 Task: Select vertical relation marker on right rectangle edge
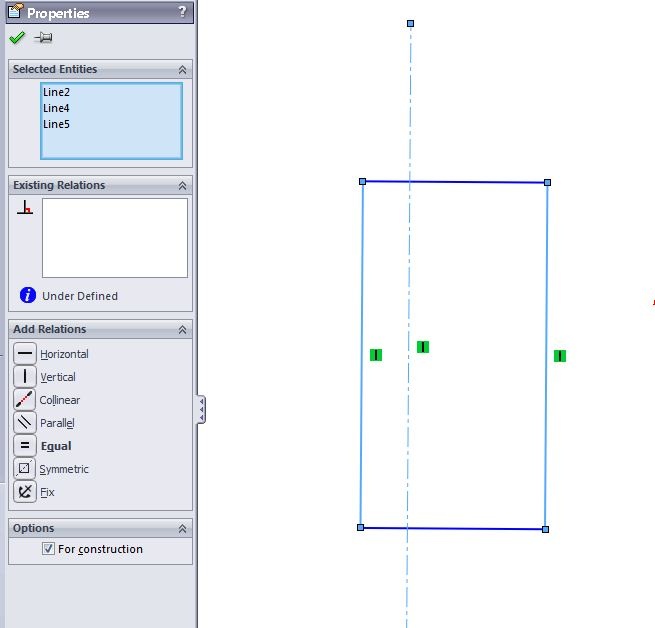[x=560, y=356]
